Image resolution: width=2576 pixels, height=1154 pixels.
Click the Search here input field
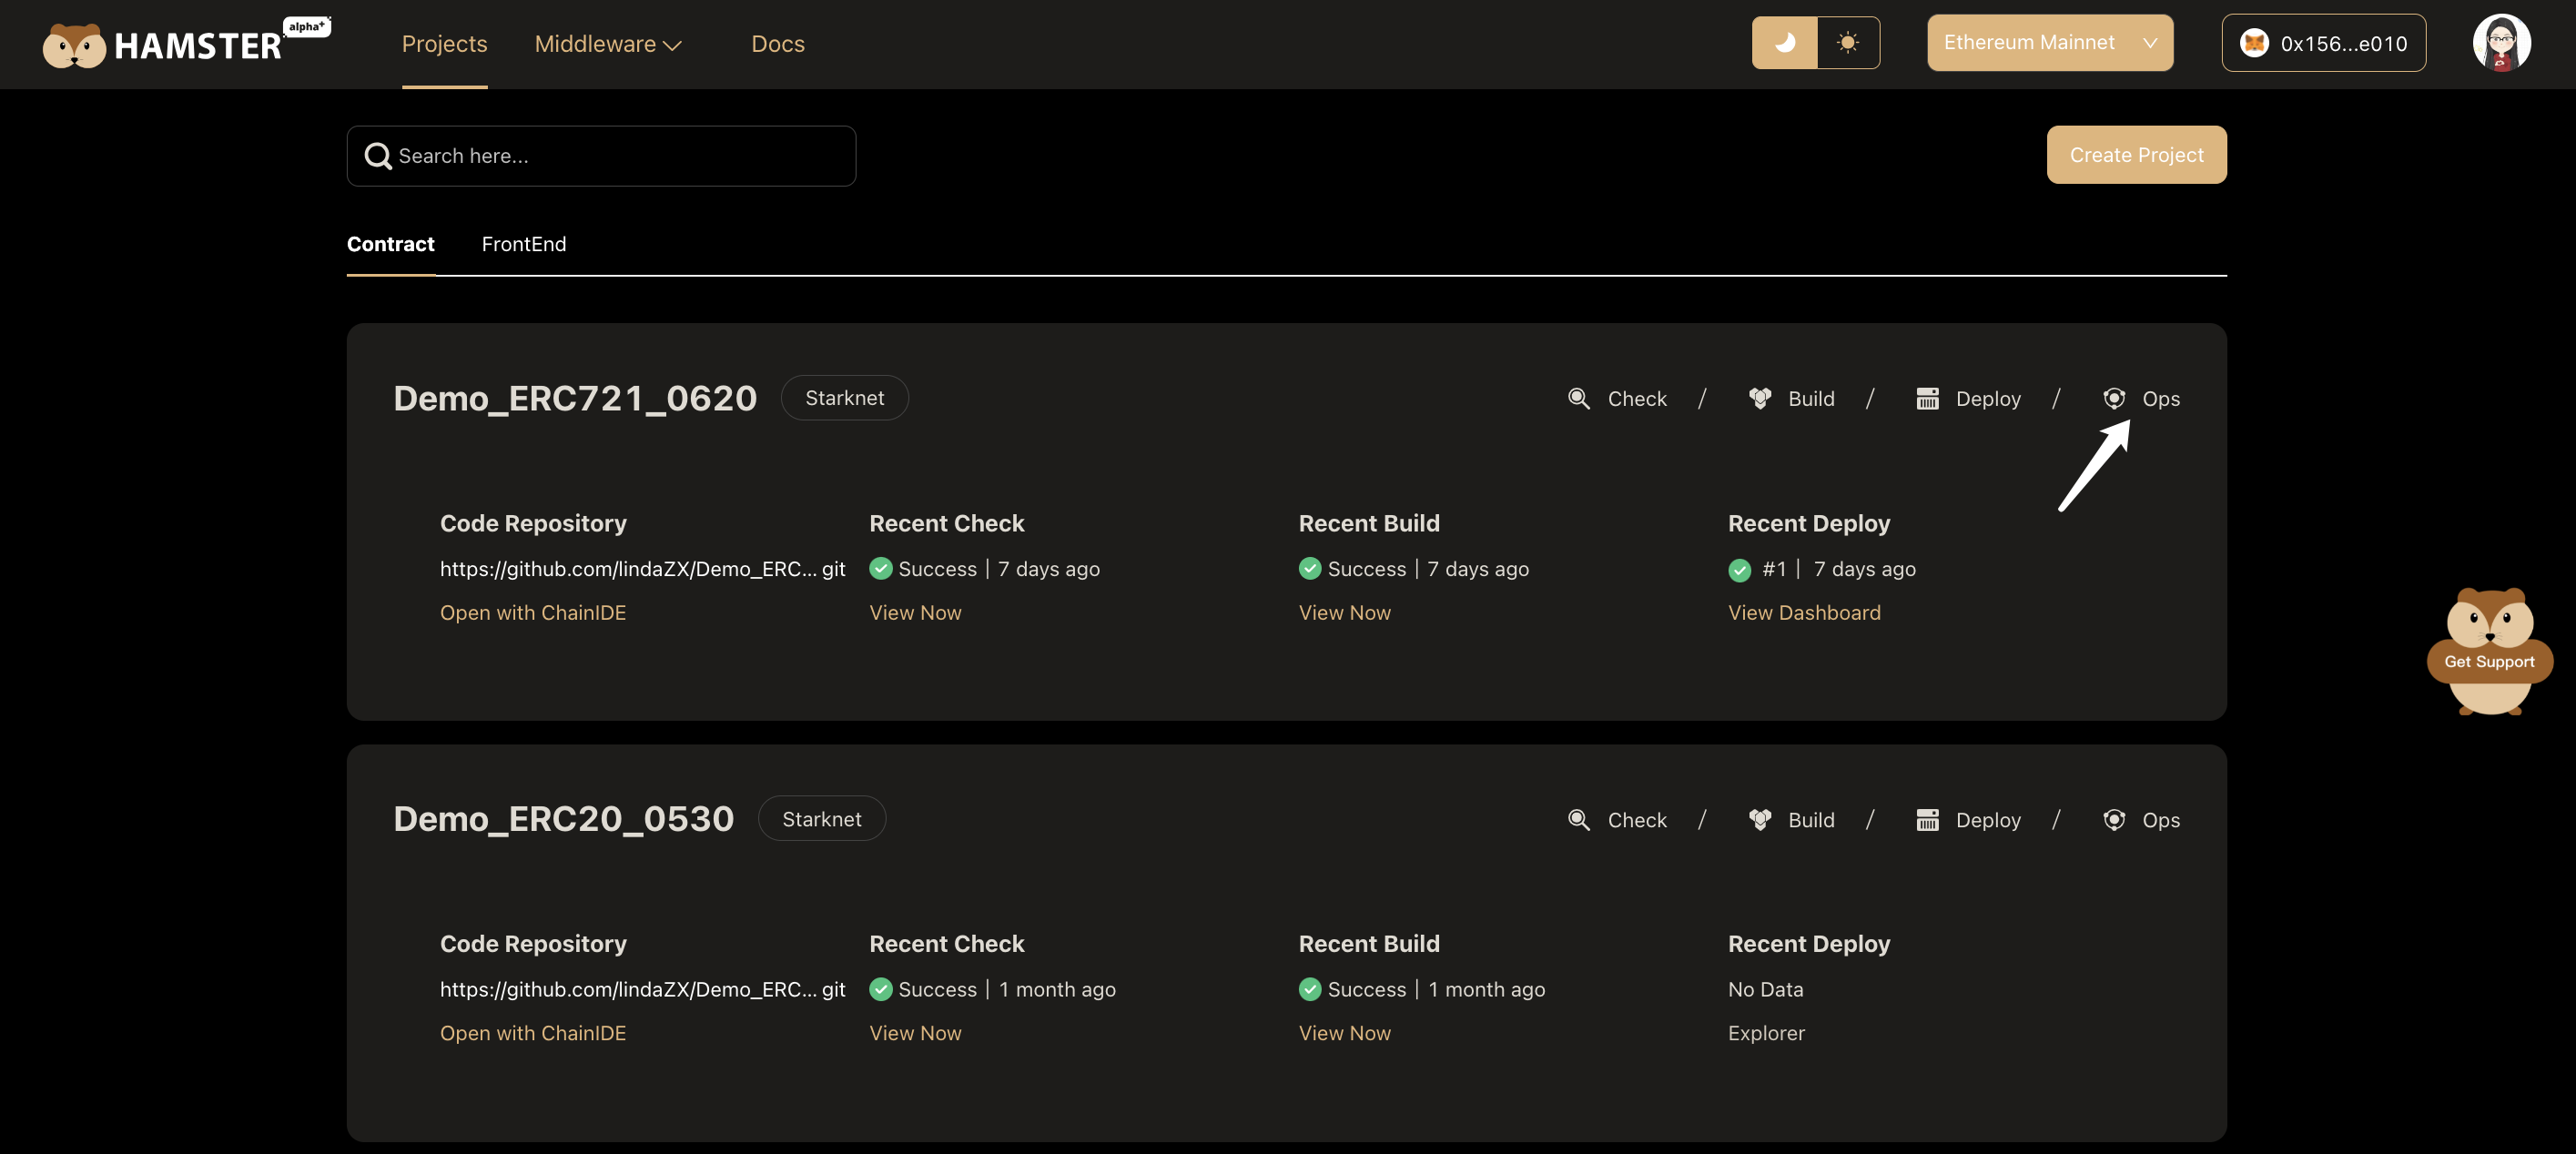click(x=601, y=156)
